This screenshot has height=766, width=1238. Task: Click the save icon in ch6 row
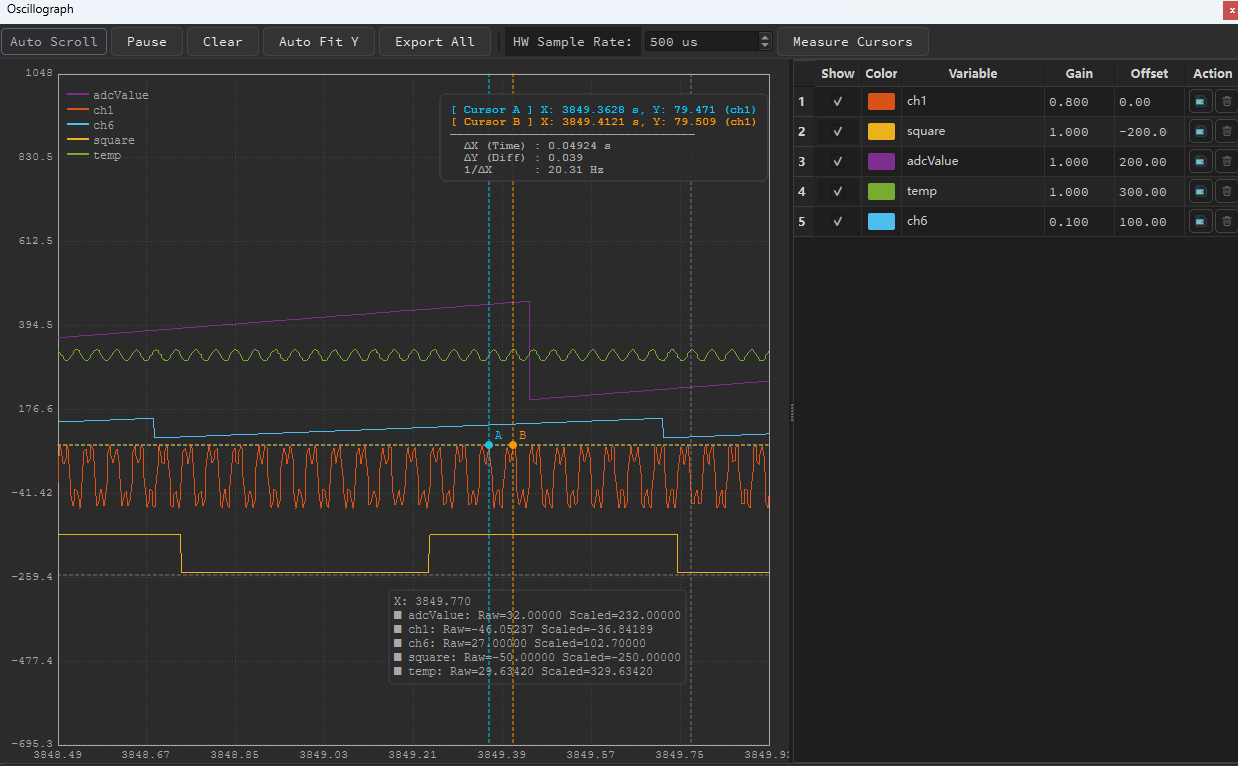[x=1200, y=221]
